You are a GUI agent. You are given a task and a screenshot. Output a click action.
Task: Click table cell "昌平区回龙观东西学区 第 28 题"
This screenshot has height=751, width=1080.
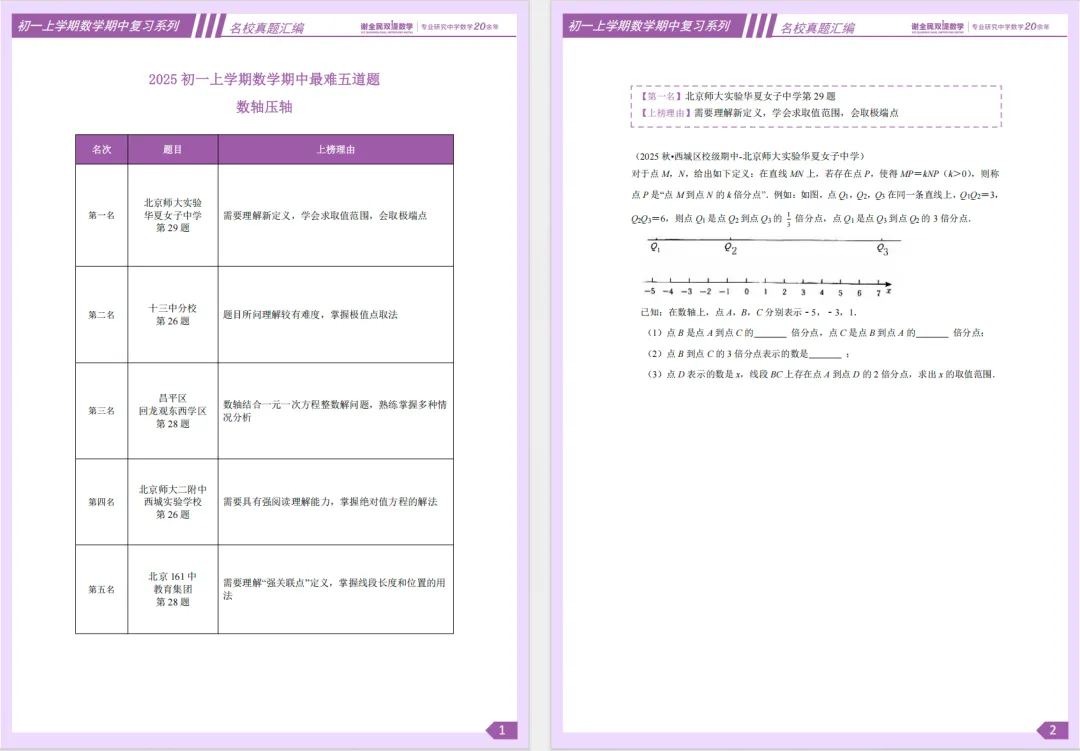point(172,411)
